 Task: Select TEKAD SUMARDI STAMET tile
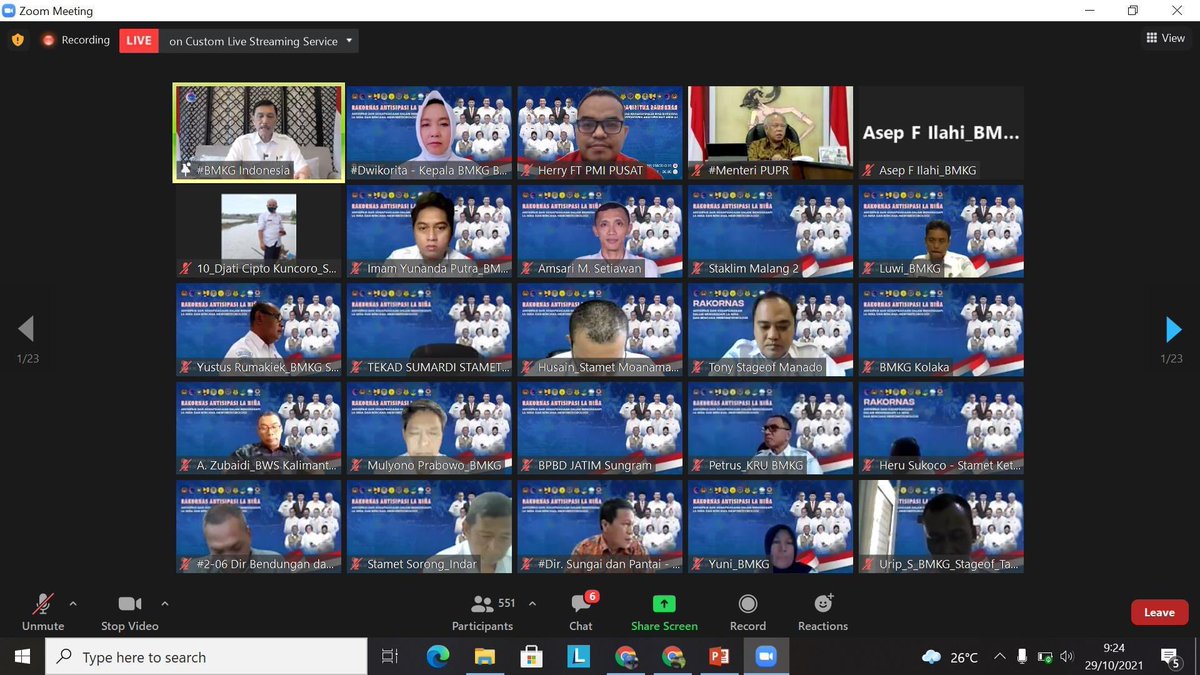coord(429,329)
